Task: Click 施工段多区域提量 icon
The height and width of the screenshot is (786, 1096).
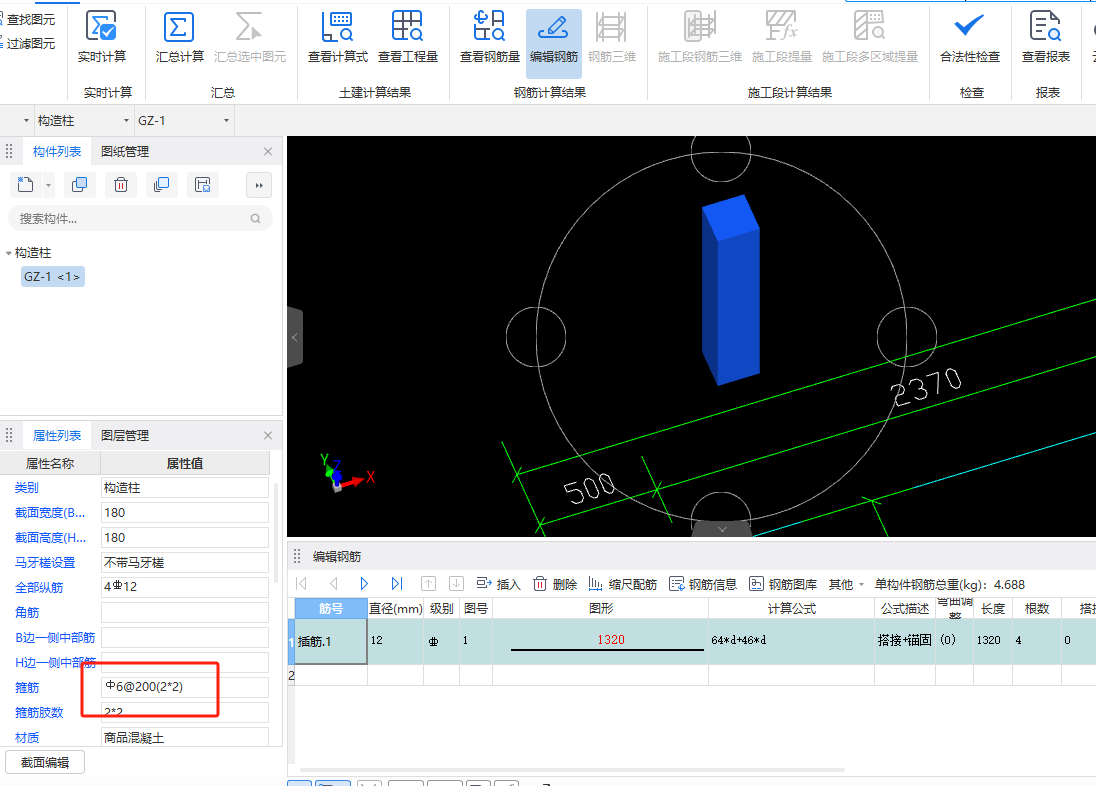Action: pos(870,37)
